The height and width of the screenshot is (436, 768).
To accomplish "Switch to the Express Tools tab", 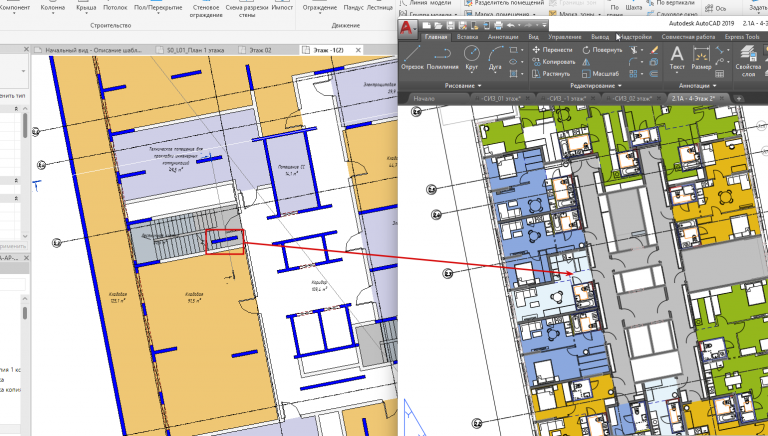I will [742, 37].
